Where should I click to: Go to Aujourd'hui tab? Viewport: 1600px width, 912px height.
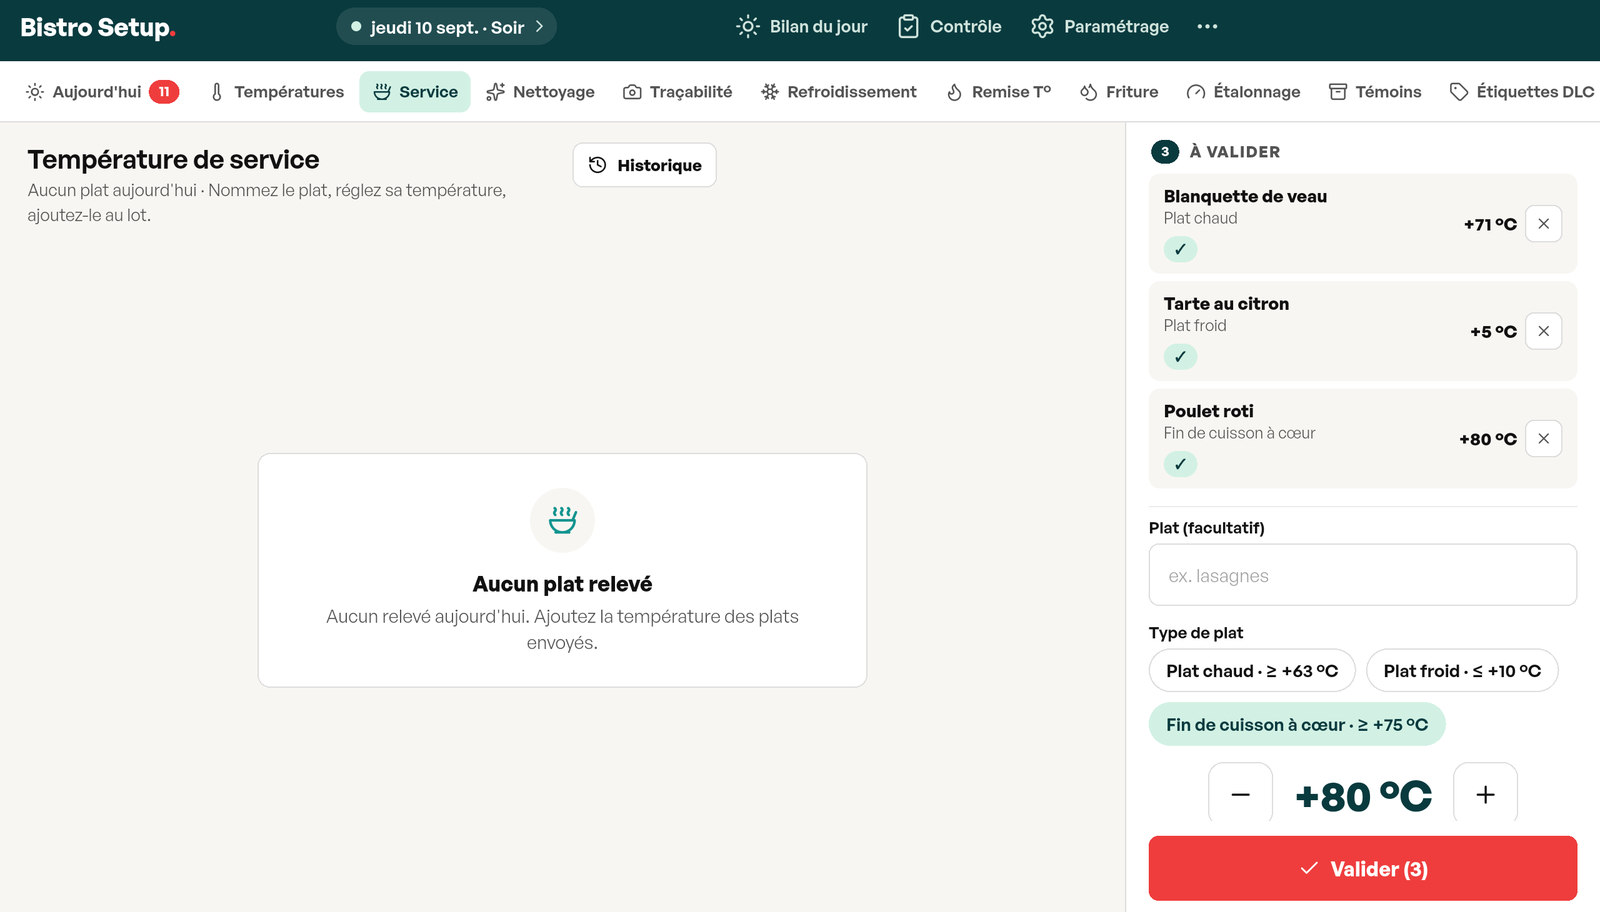coord(102,92)
